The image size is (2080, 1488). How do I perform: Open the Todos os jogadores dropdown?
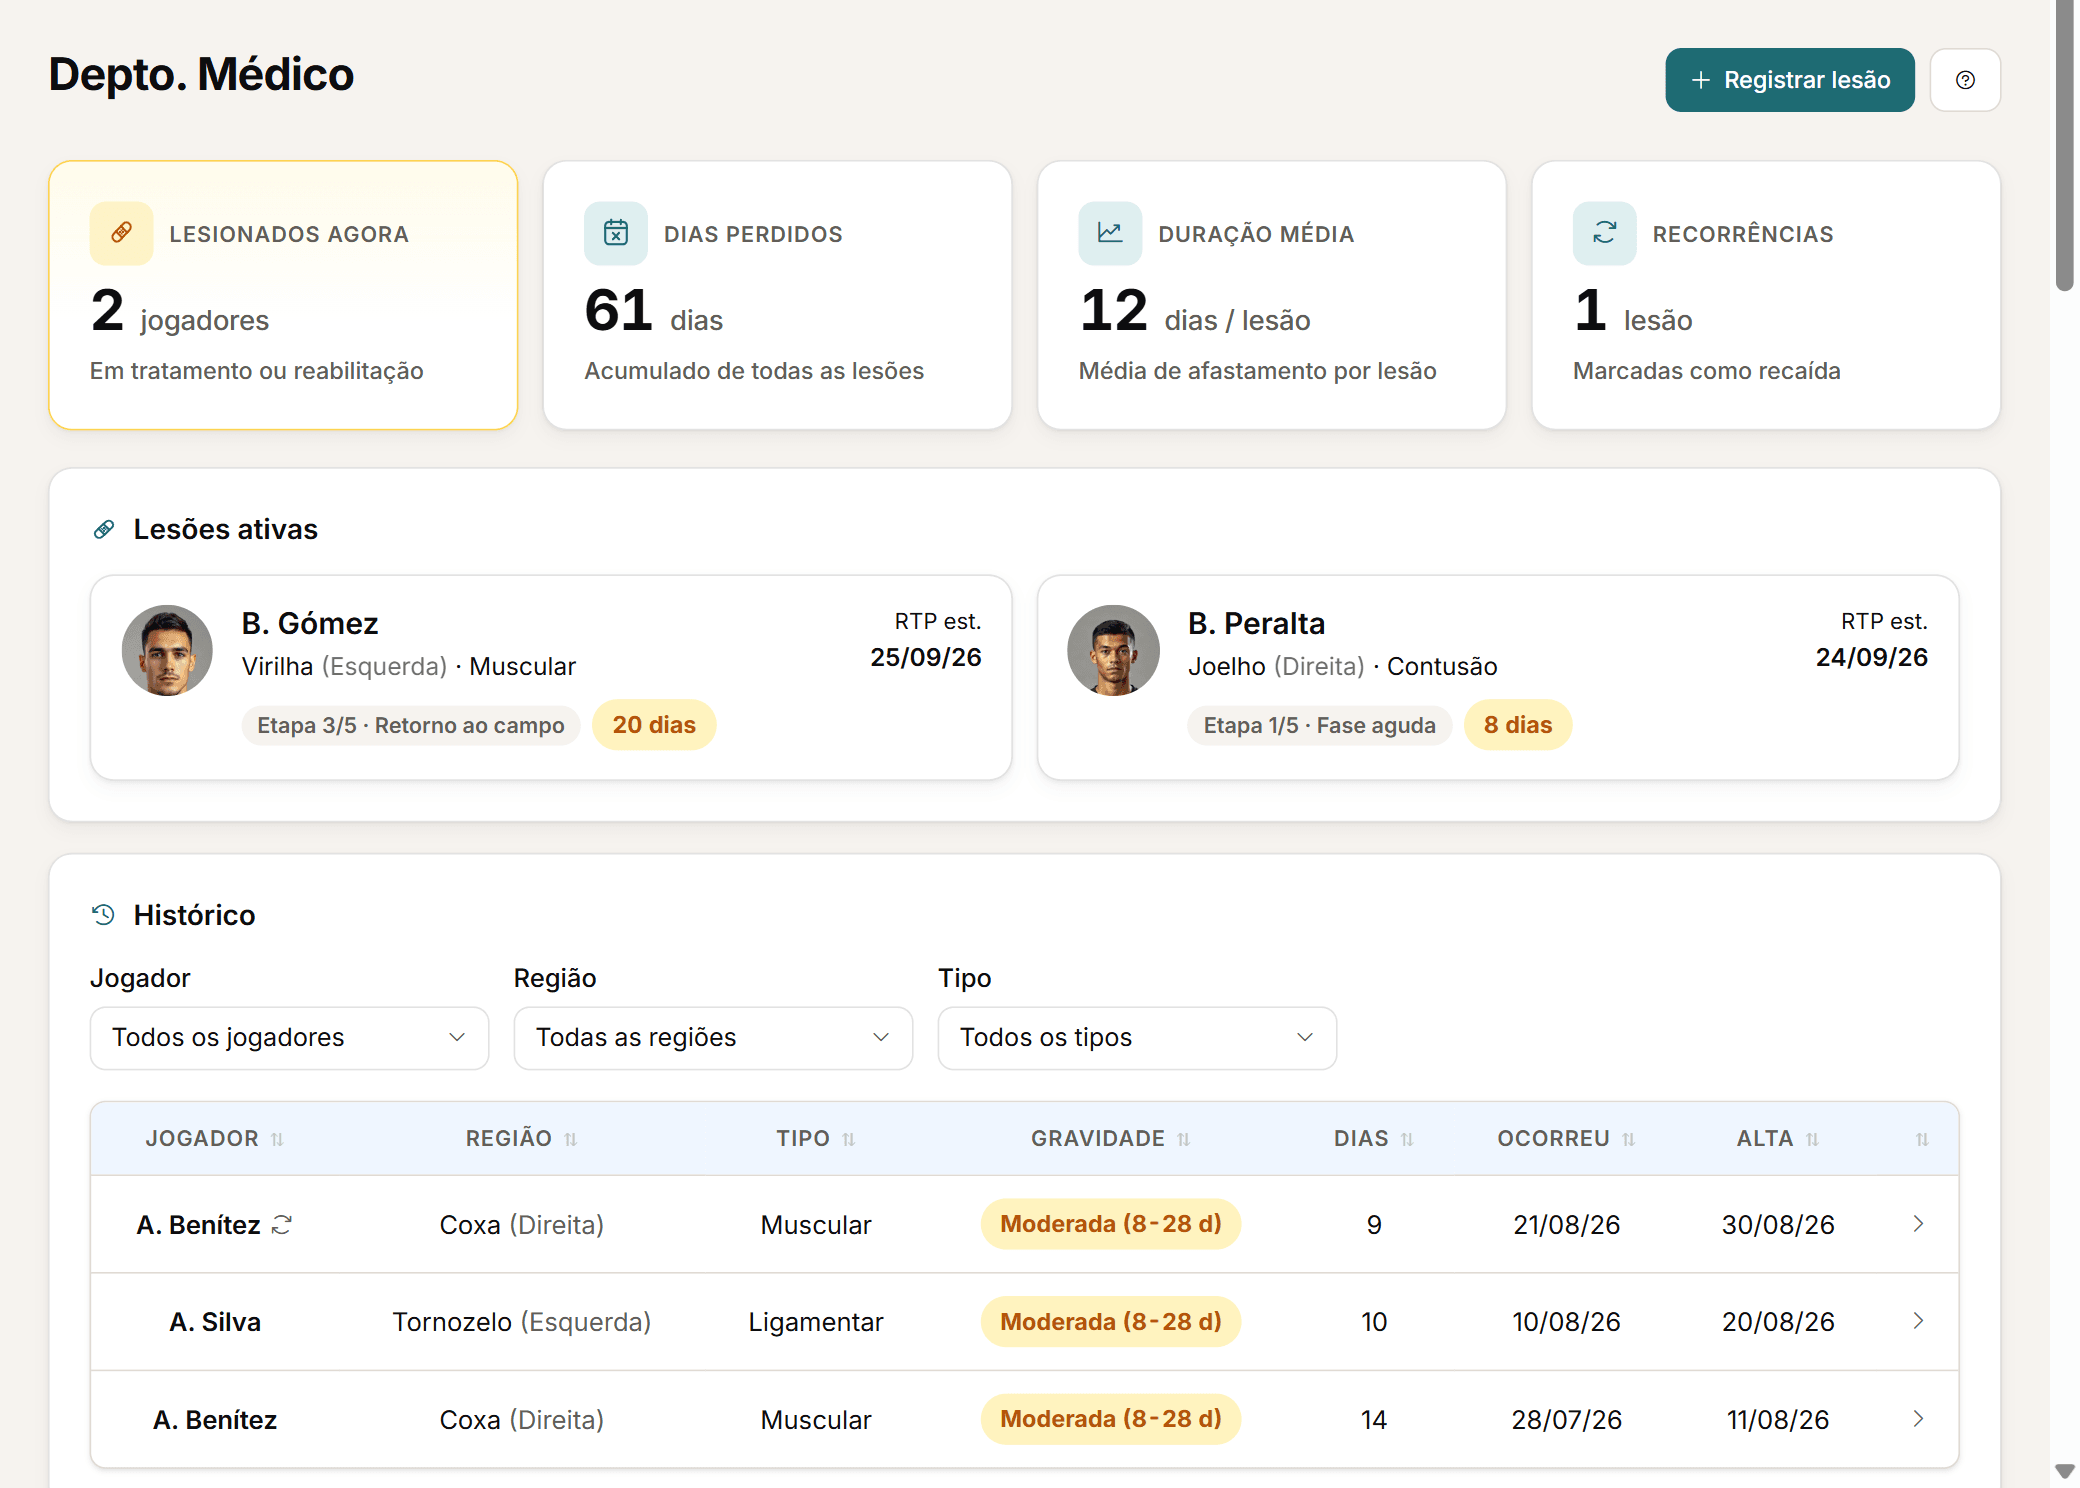tap(289, 1038)
